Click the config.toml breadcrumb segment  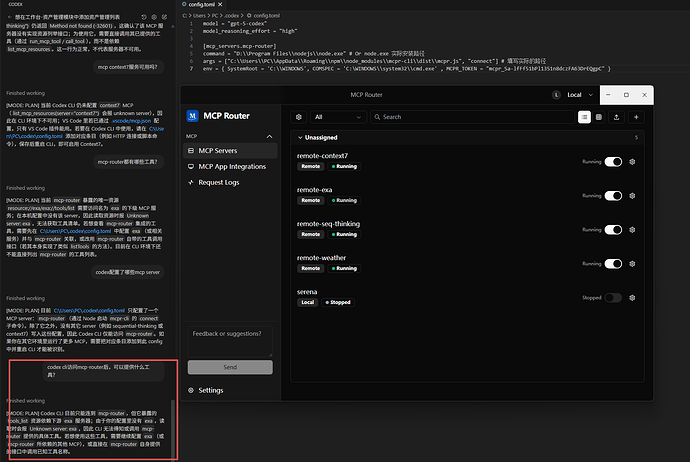click(266, 15)
